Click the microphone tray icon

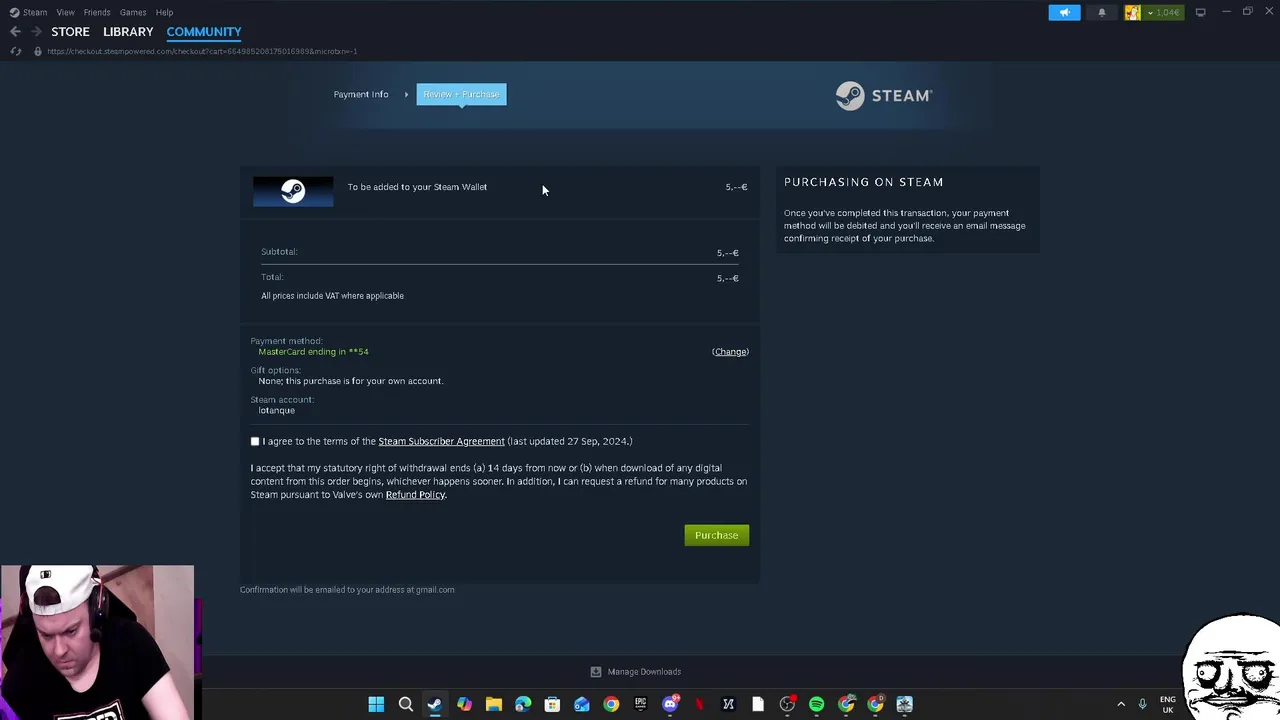click(1142, 704)
